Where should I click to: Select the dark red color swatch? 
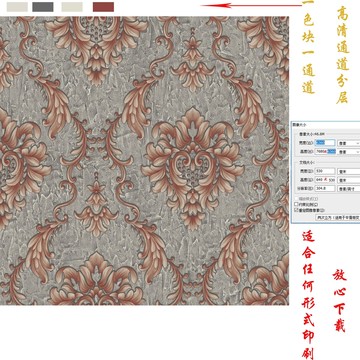point(103,7)
